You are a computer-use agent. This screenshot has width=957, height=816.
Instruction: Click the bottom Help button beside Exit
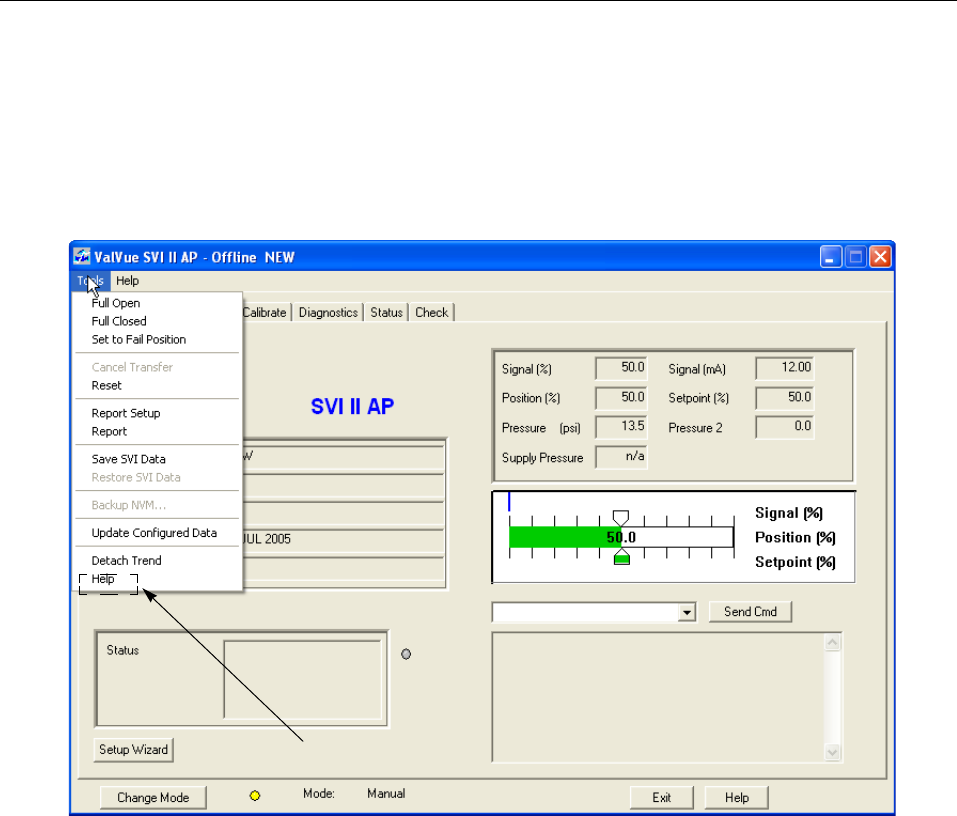[737, 798]
